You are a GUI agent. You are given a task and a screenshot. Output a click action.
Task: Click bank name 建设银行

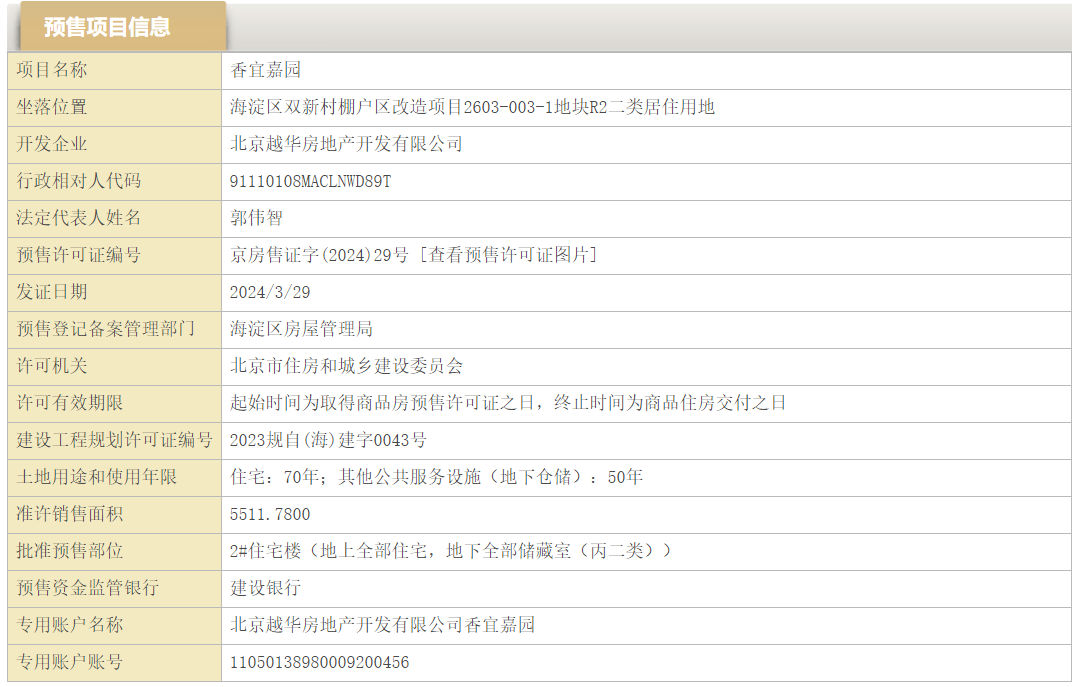click(265, 588)
